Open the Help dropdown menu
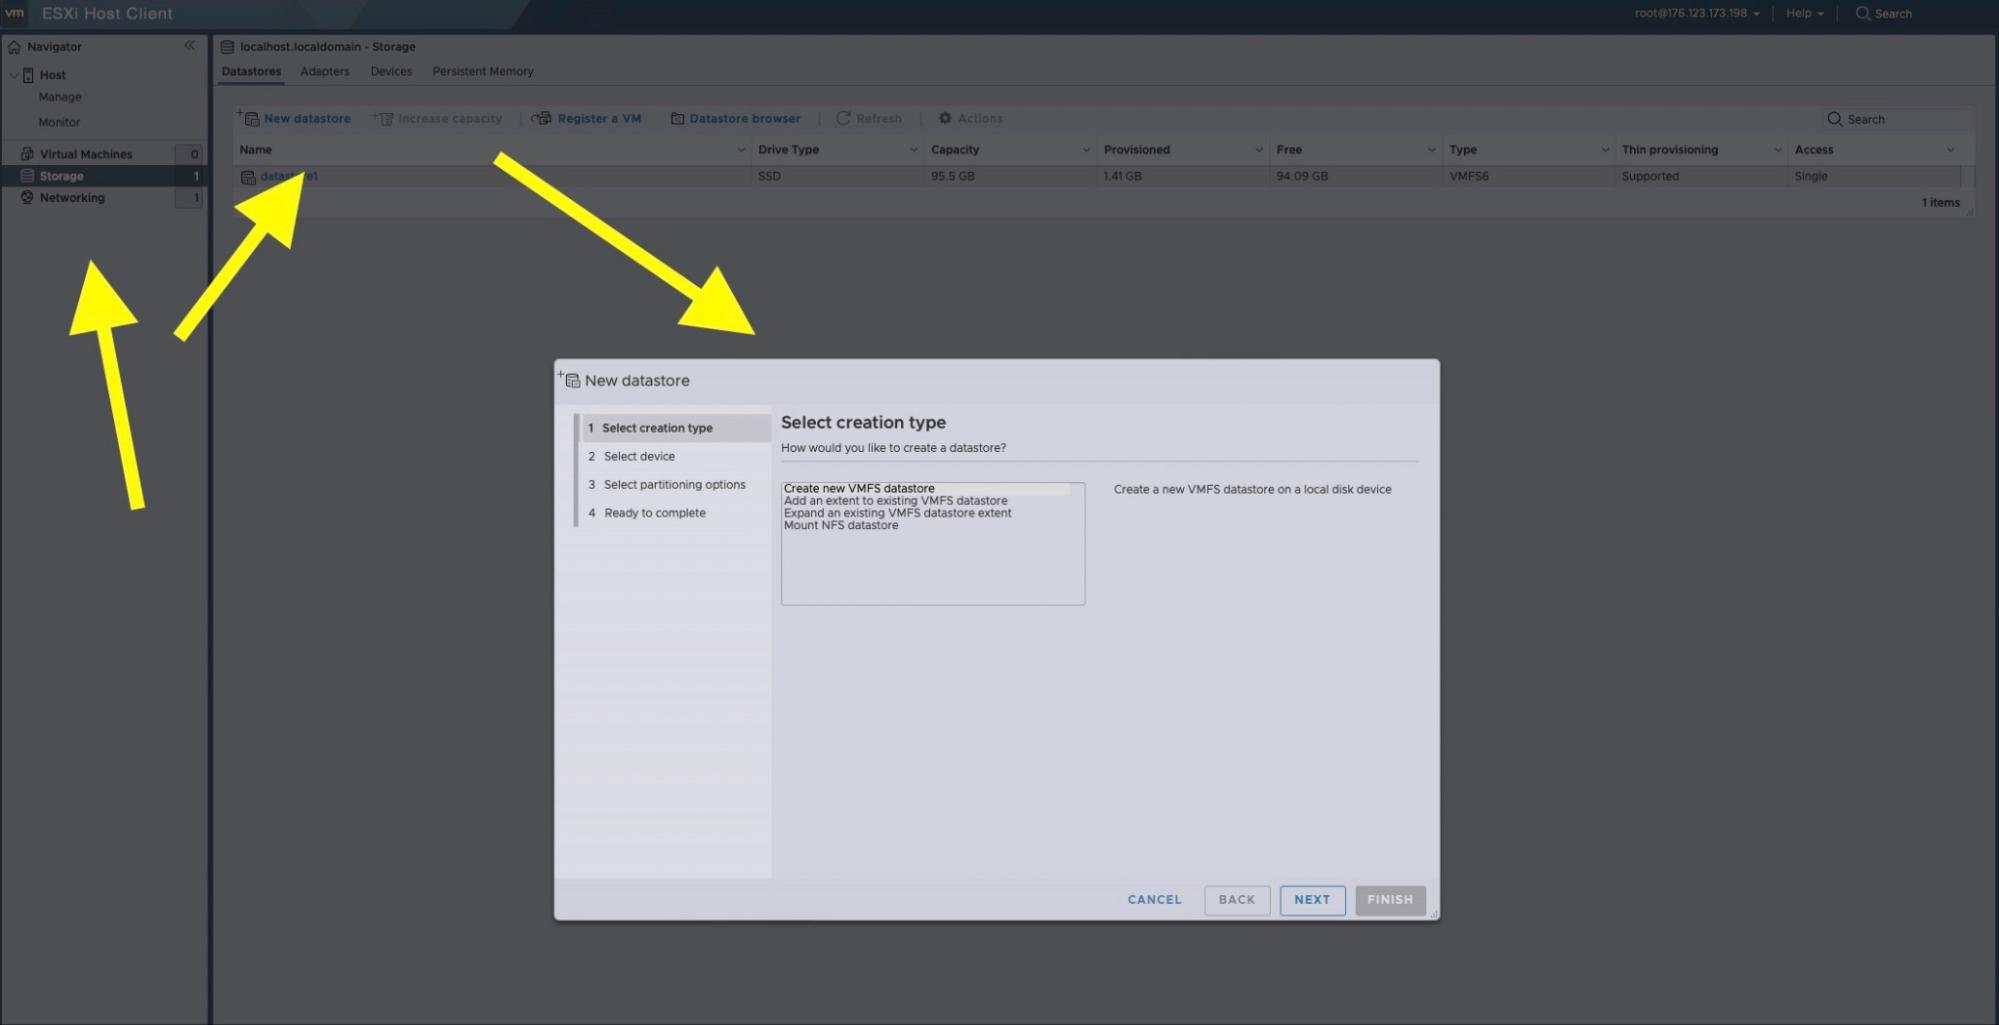 (x=1805, y=14)
